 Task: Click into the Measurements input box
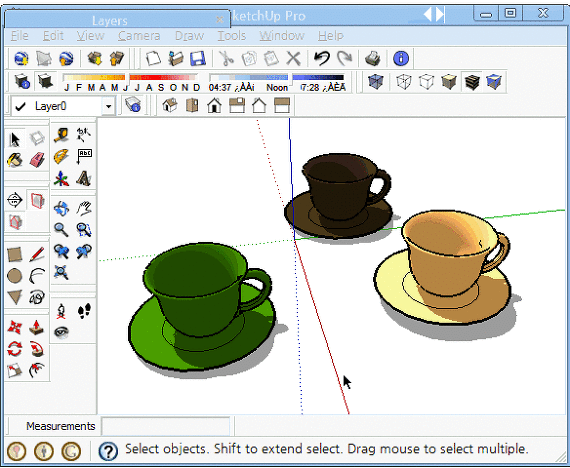tap(166, 426)
